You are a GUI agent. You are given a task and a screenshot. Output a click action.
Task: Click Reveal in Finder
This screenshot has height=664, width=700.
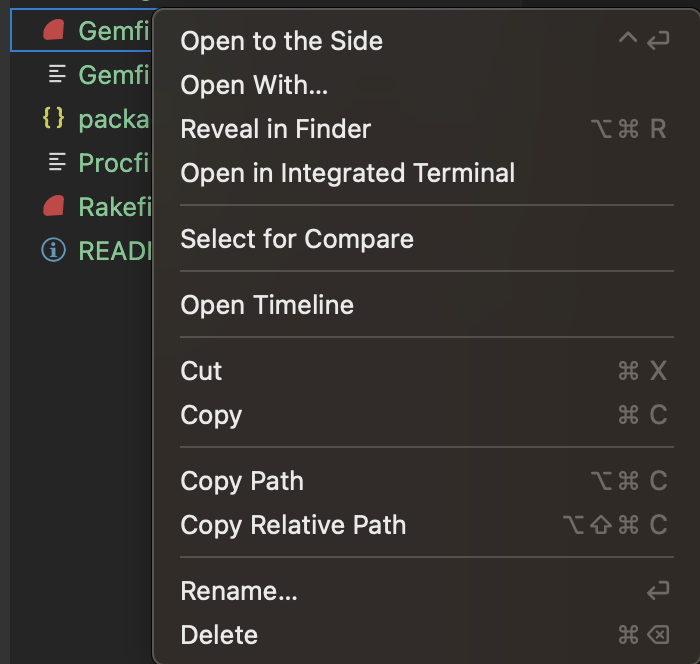coord(275,129)
